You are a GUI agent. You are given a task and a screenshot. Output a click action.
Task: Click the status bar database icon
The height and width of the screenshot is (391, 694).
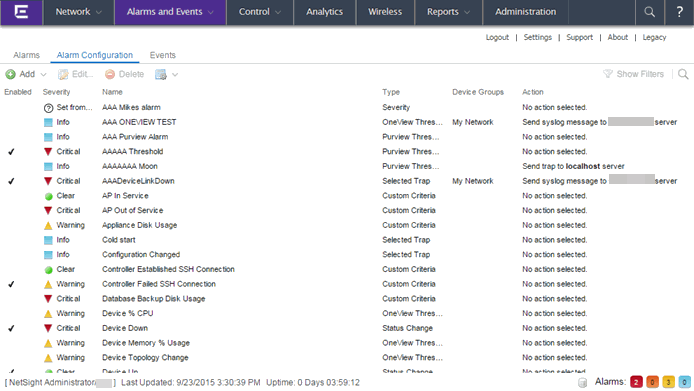[x=582, y=382]
